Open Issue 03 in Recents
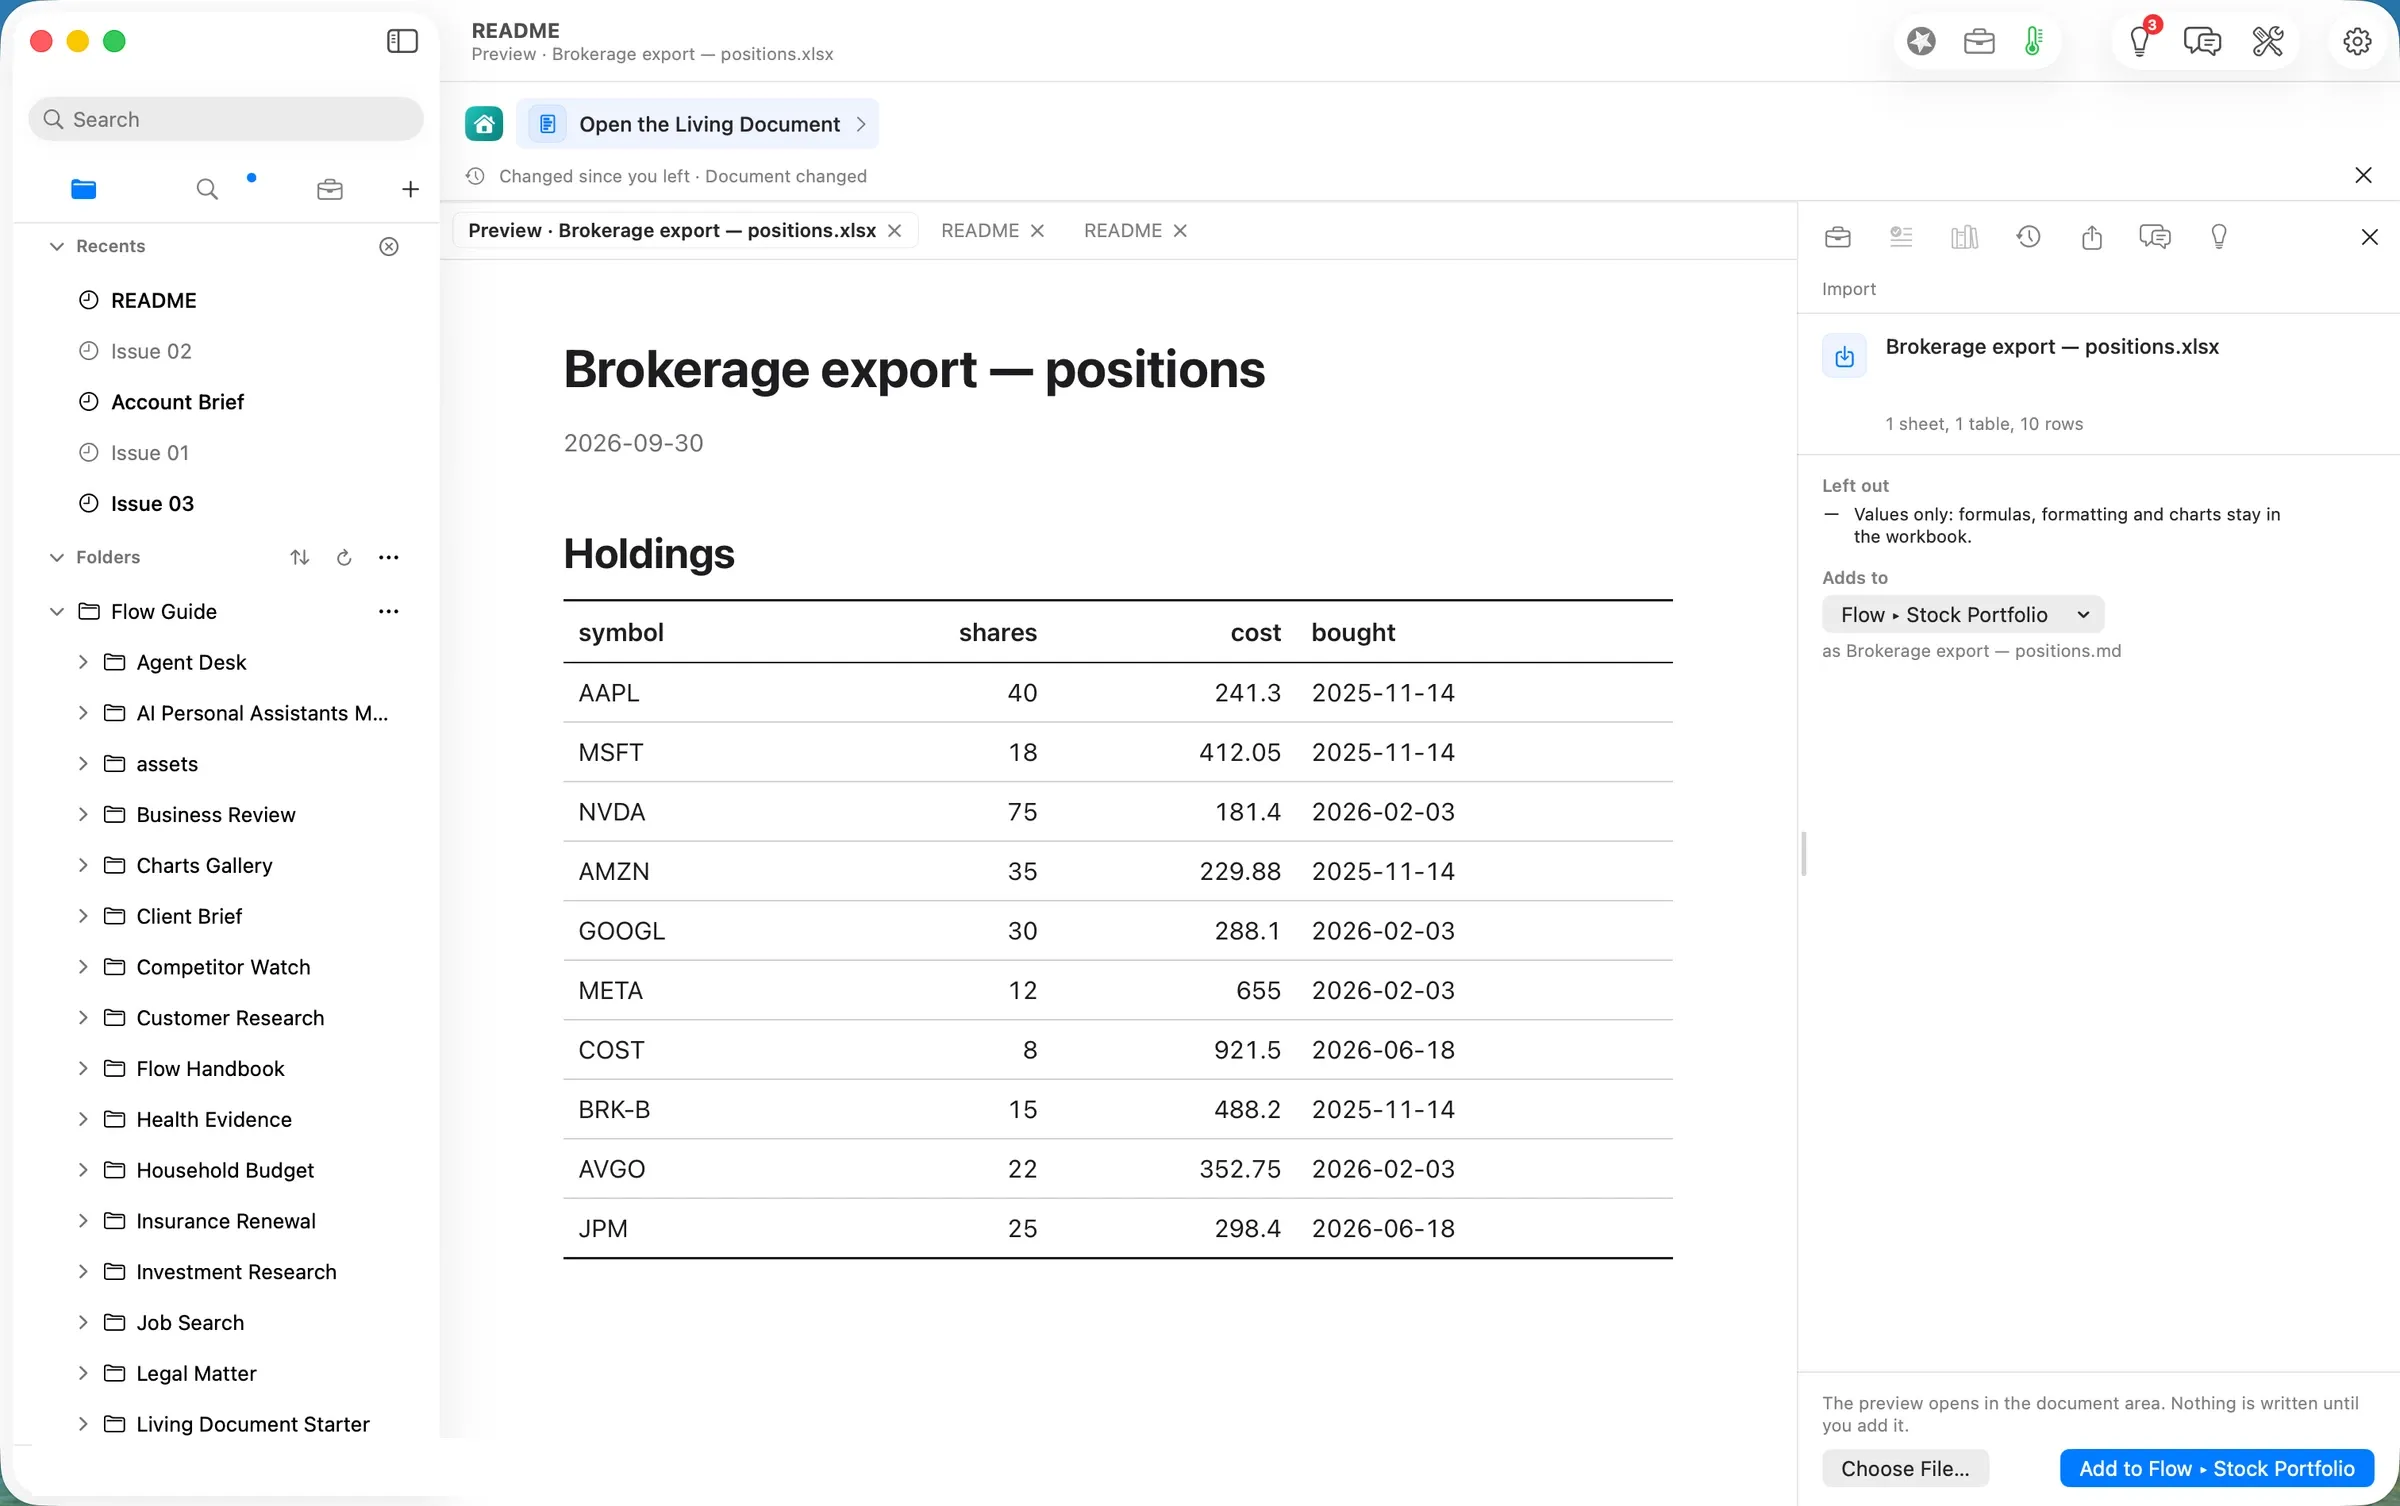The width and height of the screenshot is (2400, 1506). tap(152, 504)
